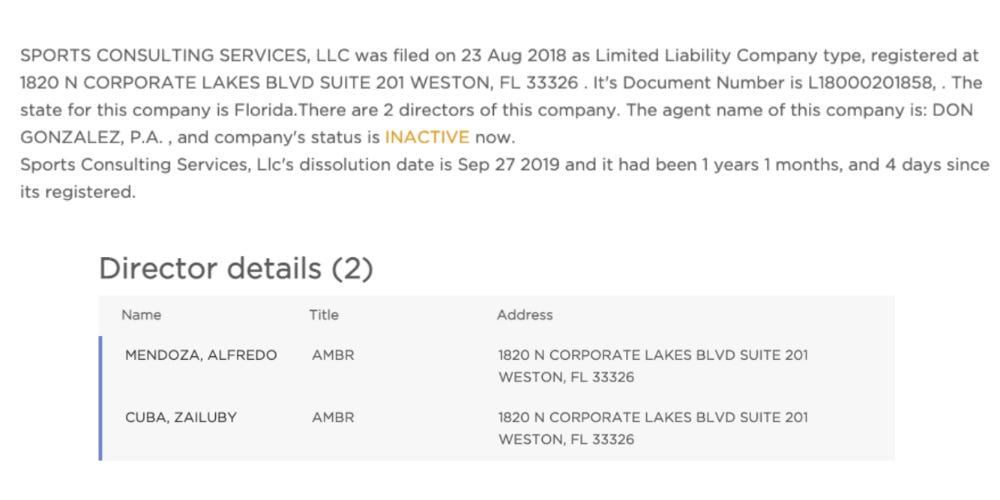
Task: Click the Sep 27 2019 dissolution date
Action: tap(508, 165)
